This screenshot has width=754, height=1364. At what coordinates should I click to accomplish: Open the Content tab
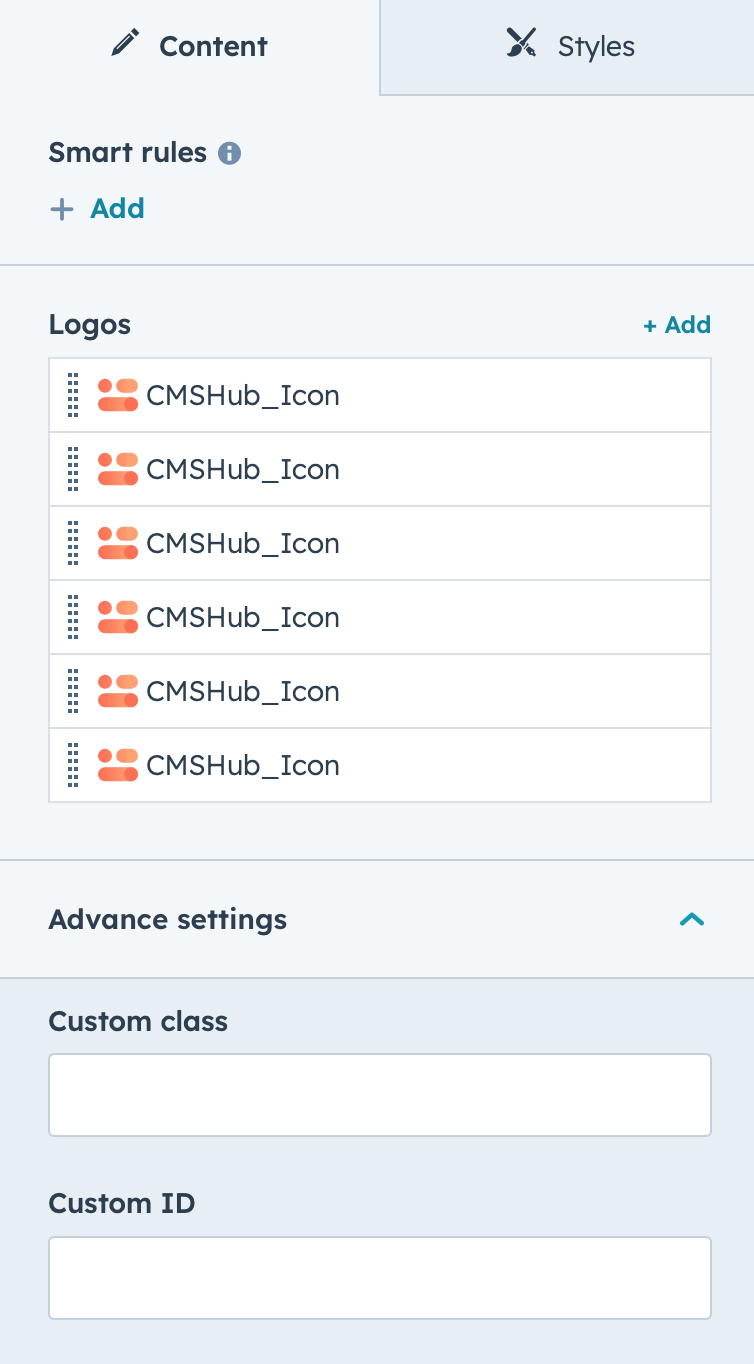pos(190,47)
